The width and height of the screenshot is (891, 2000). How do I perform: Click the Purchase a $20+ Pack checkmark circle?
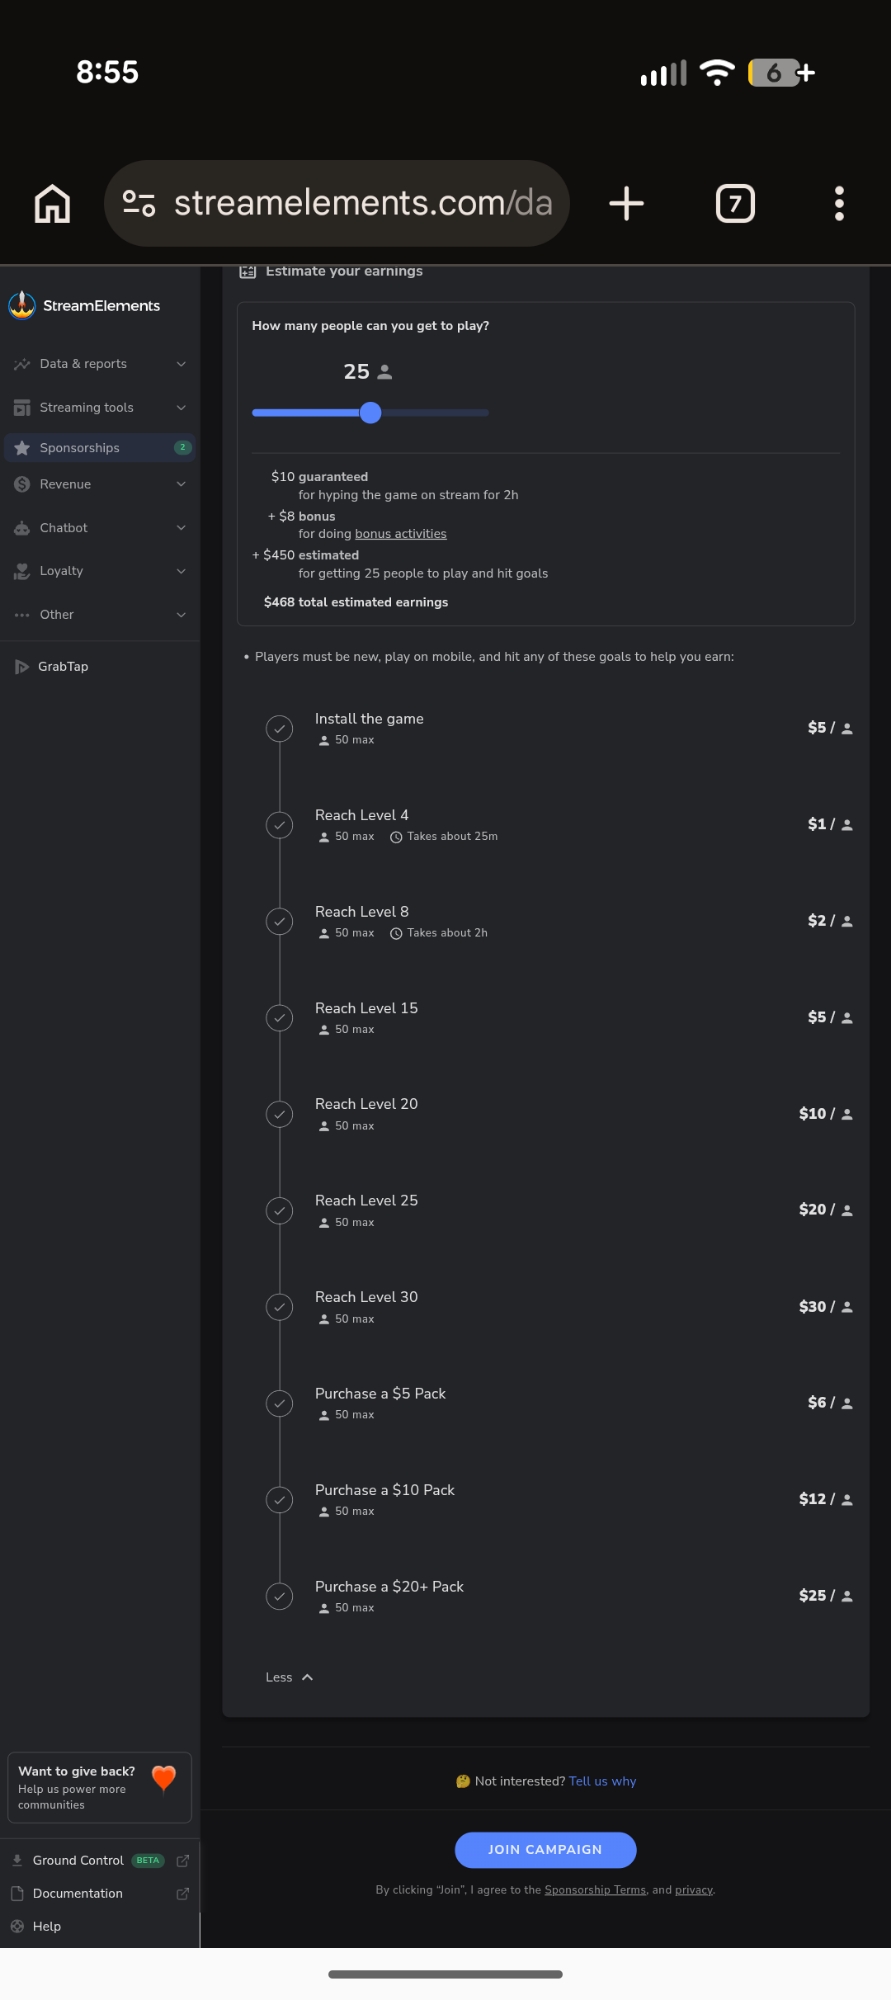coord(280,1596)
